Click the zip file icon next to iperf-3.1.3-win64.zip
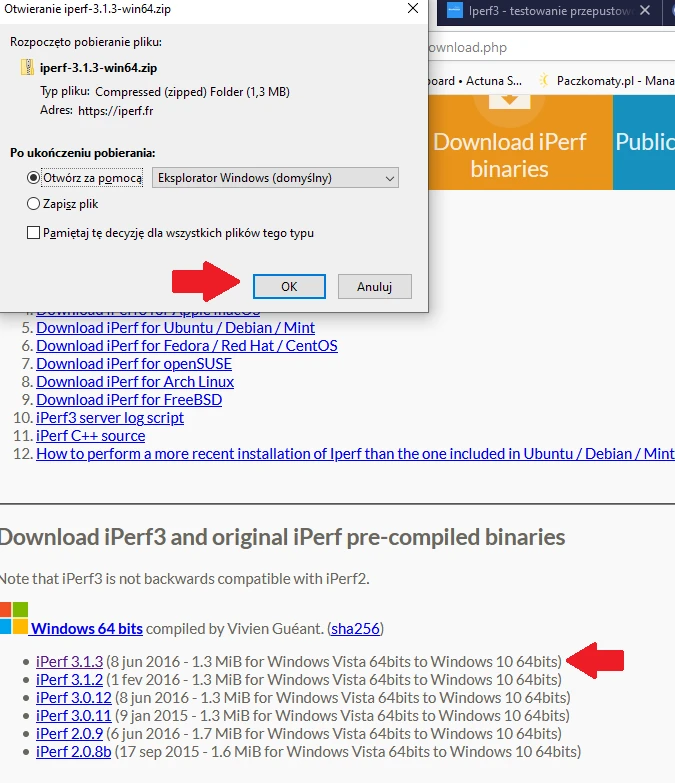 (27, 67)
